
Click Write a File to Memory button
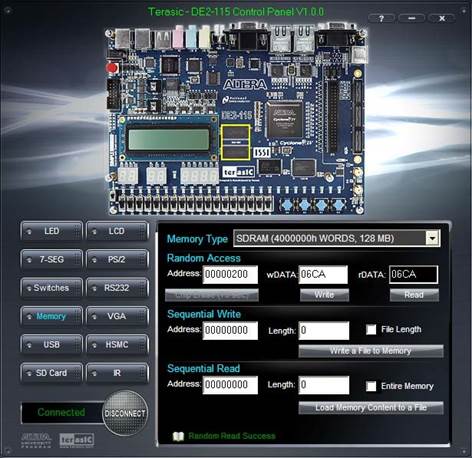[371, 351]
